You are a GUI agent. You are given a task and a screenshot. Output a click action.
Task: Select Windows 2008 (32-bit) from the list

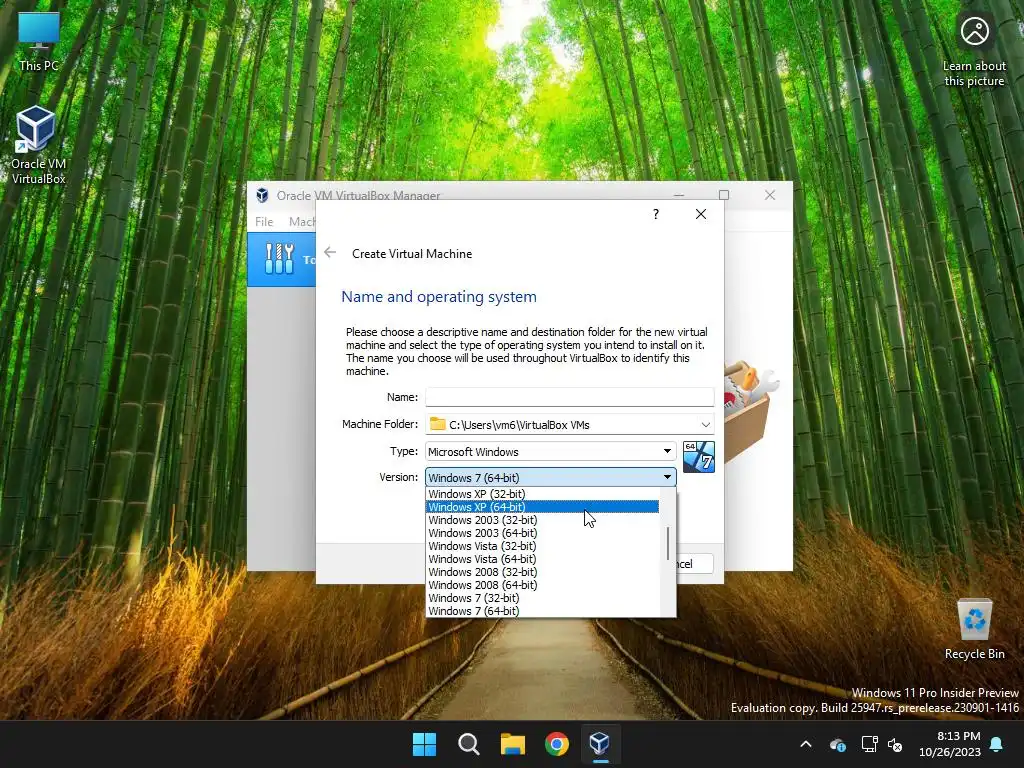542,573
